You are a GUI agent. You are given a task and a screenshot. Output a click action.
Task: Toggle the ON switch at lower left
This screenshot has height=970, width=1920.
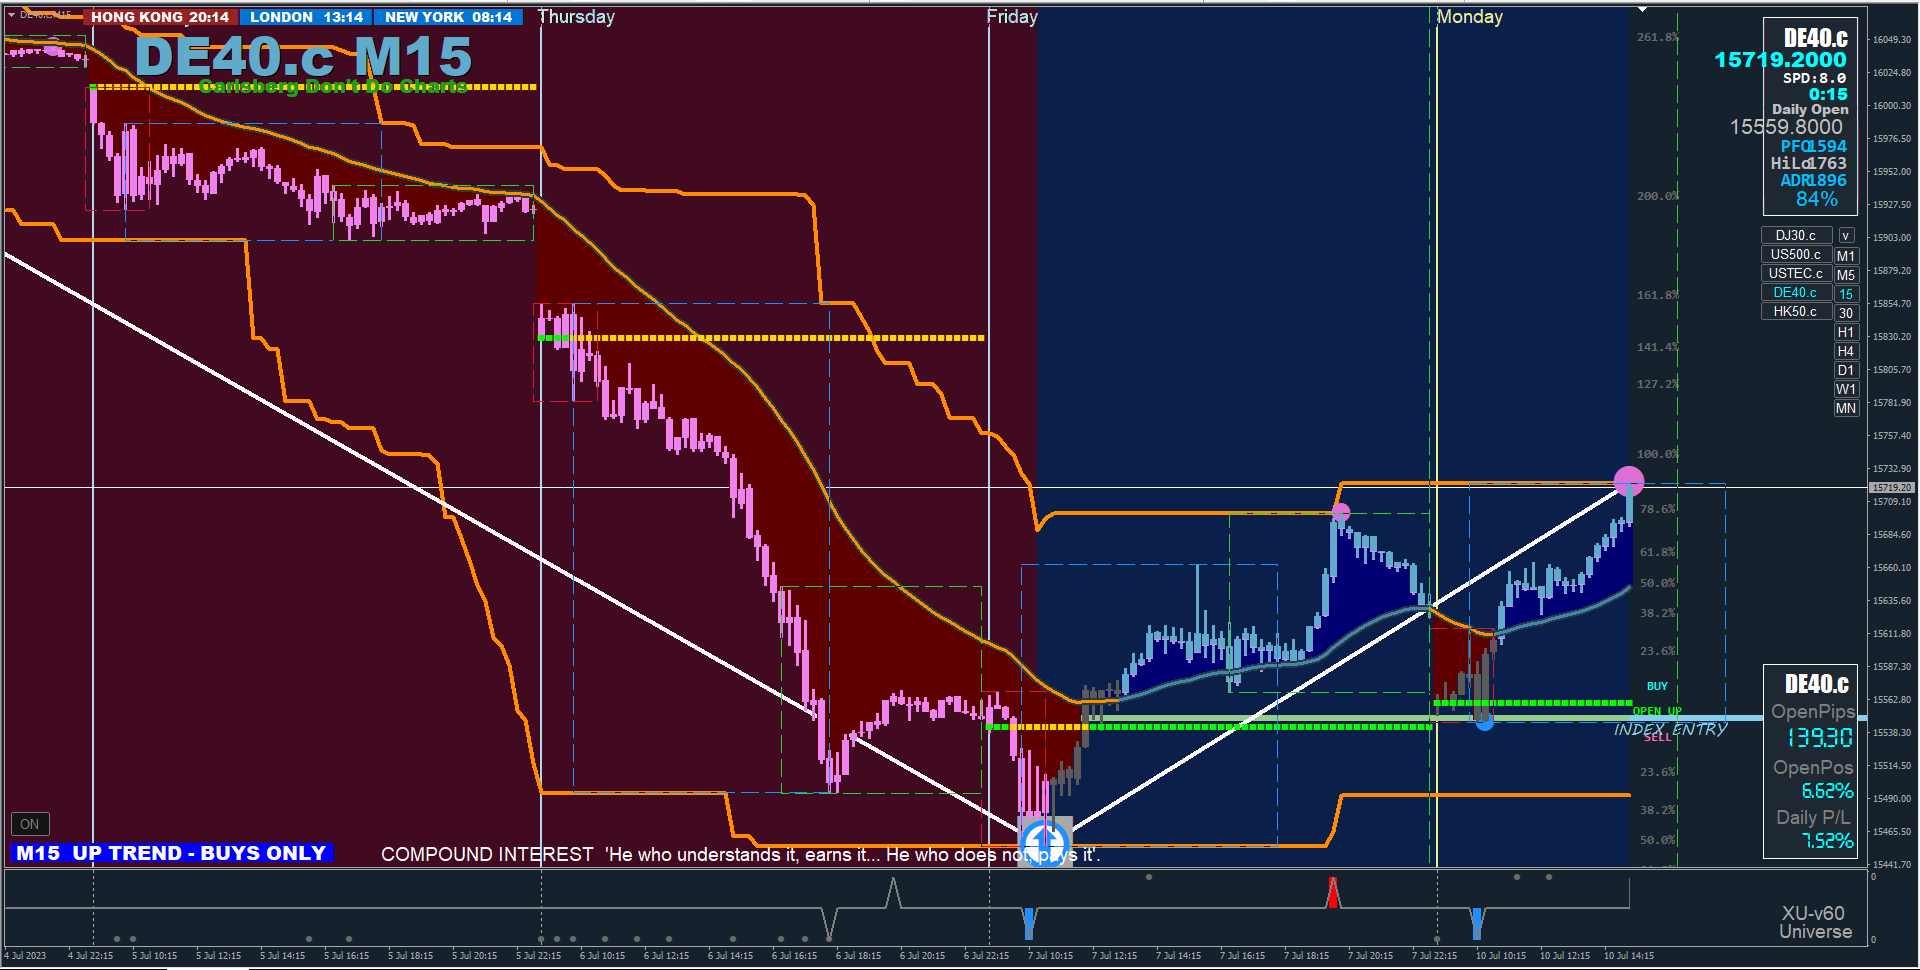30,824
